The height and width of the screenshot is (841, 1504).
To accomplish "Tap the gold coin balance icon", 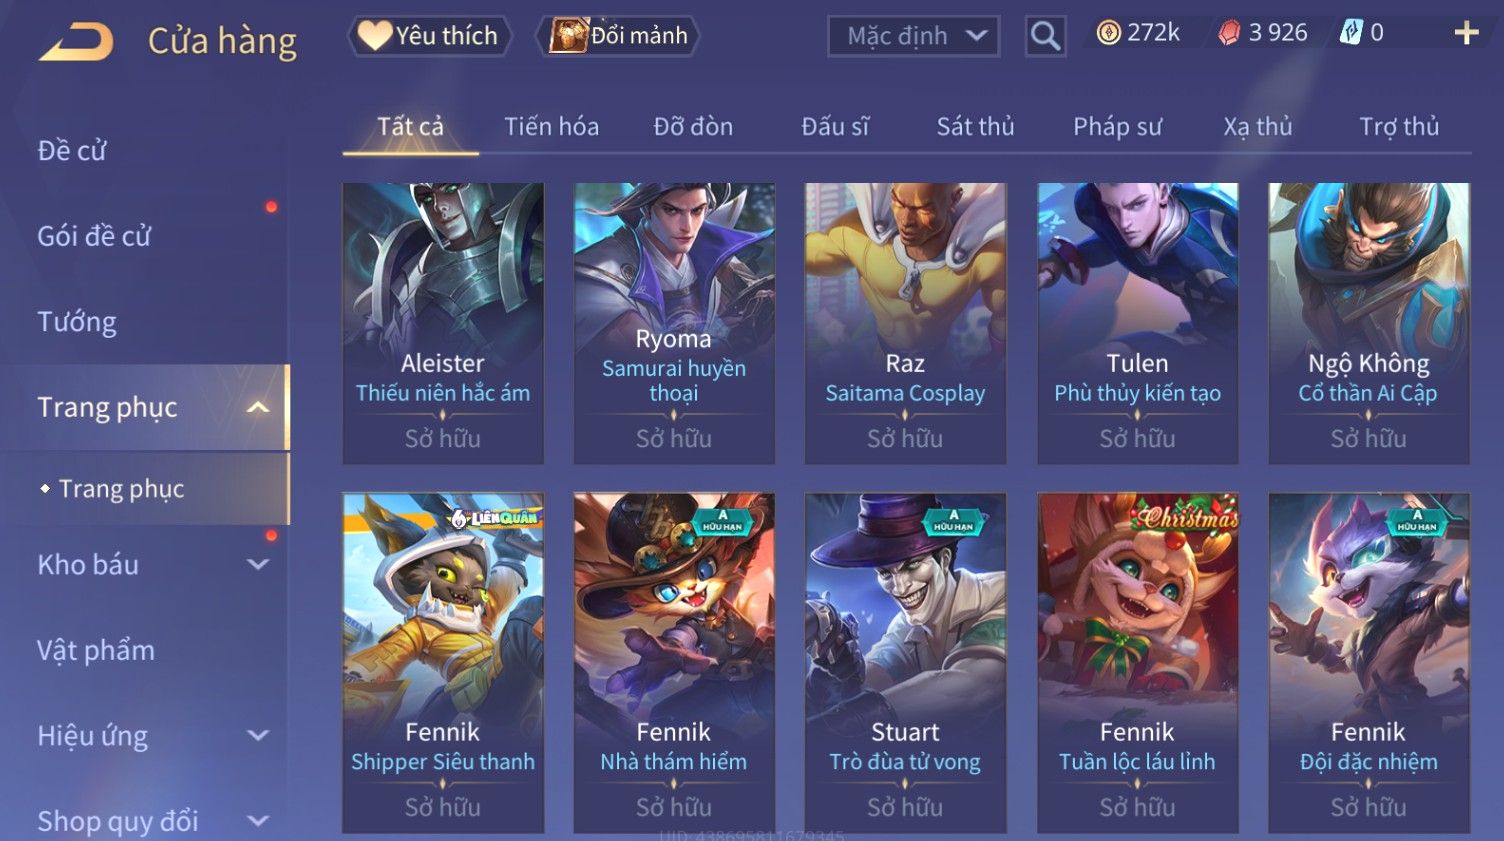I will coord(1108,33).
